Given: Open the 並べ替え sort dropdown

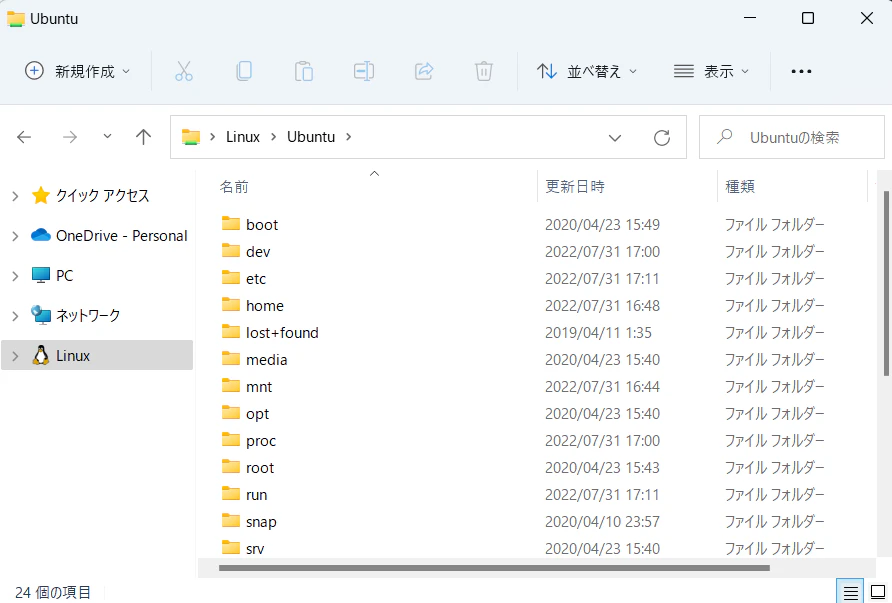Looking at the screenshot, I should [x=587, y=71].
